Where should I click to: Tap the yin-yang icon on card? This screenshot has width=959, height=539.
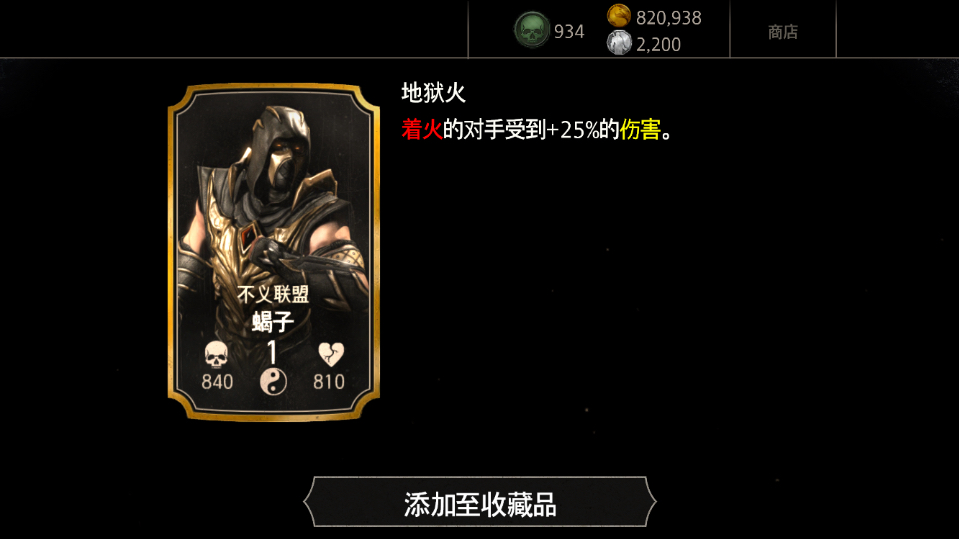pyautogui.click(x=273, y=382)
